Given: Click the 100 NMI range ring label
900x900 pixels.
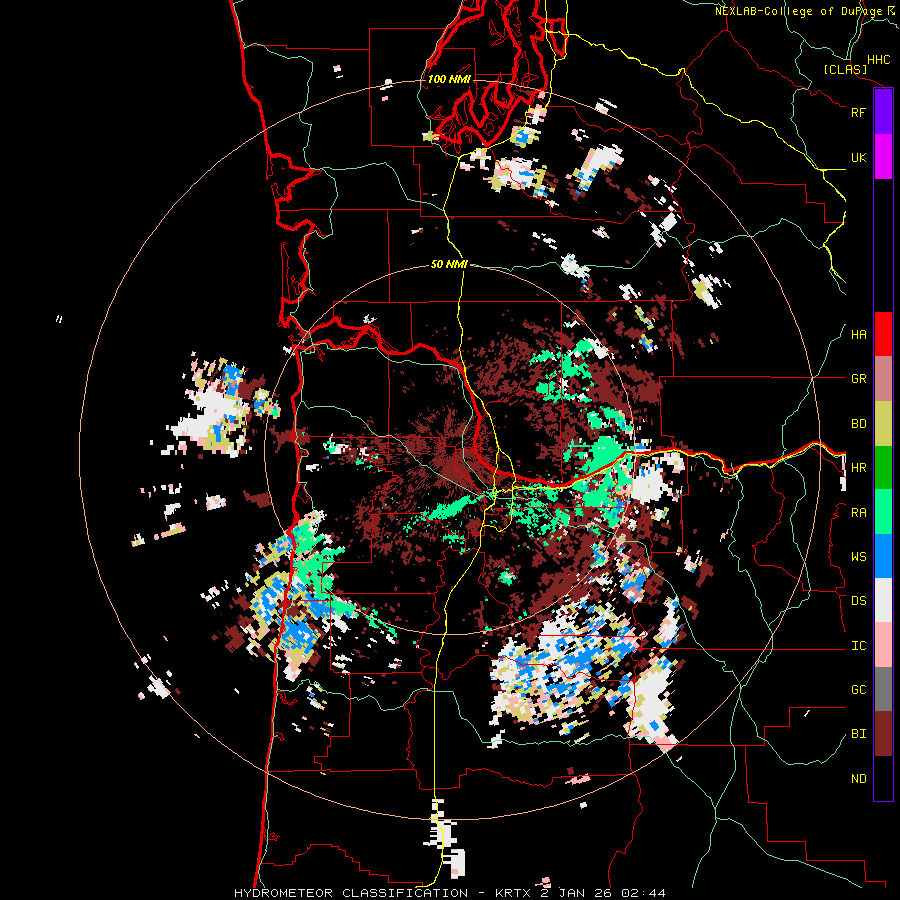Looking at the screenshot, I should tap(449, 79).
